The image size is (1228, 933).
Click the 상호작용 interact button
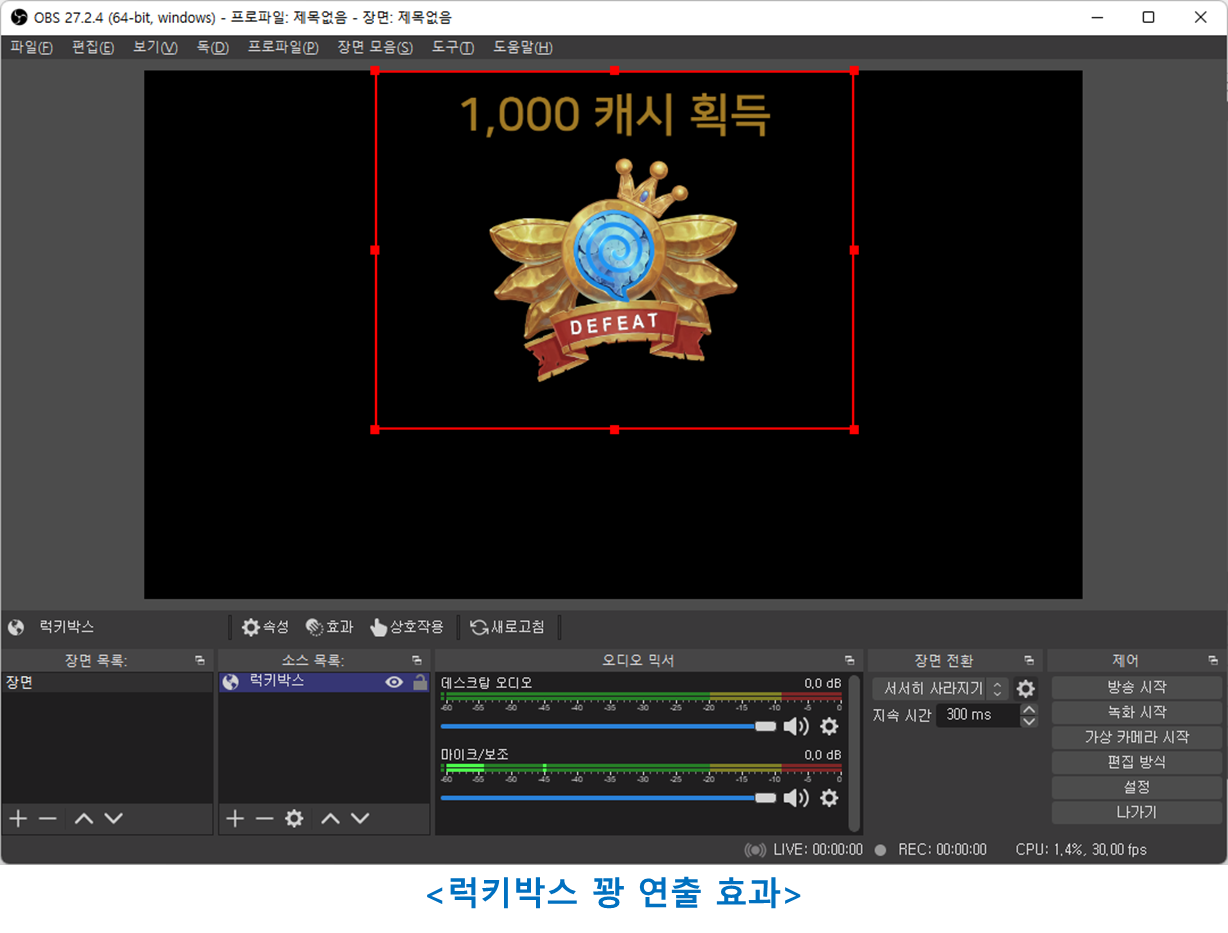406,627
